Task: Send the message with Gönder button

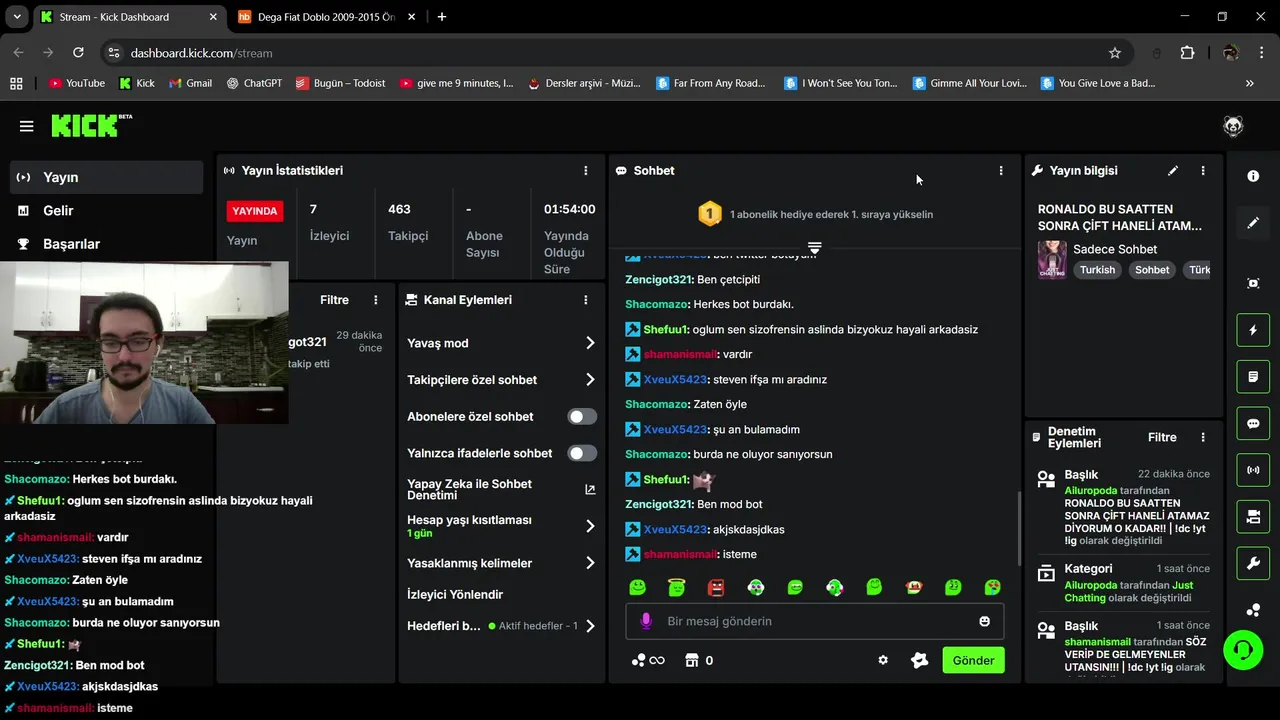Action: tap(973, 660)
